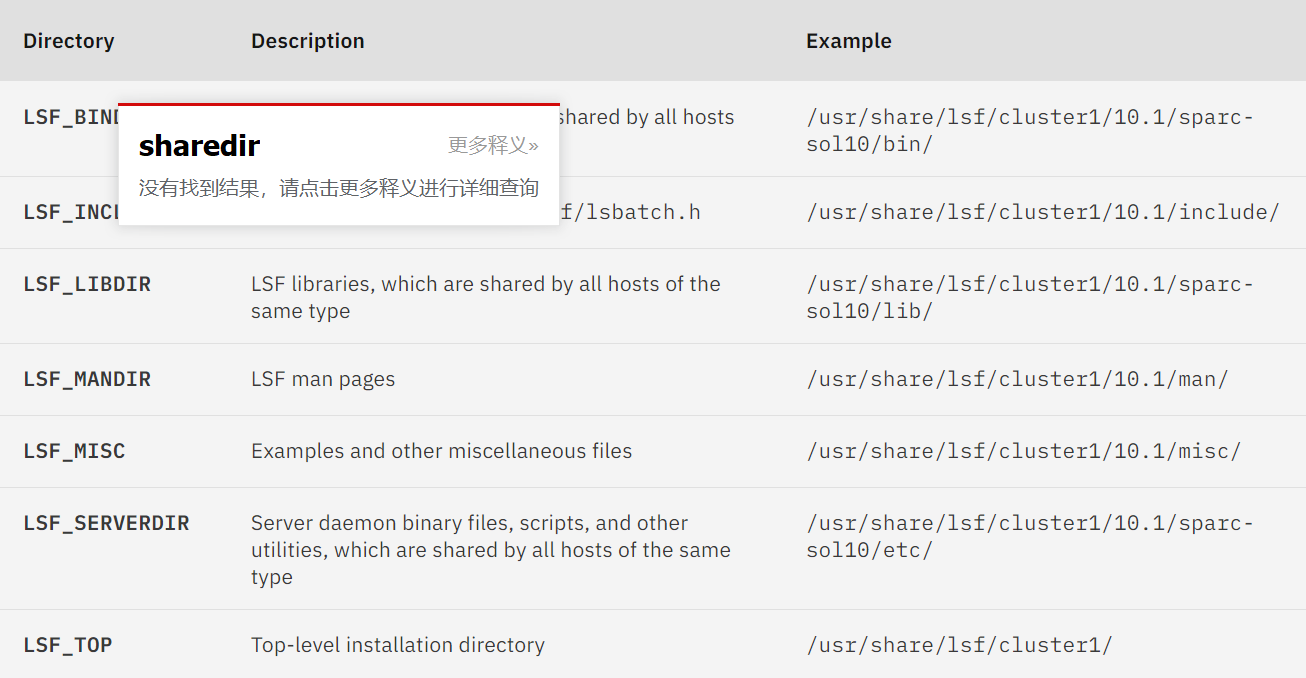The image size is (1306, 678).
Task: Click the Description column header
Action: point(307,41)
